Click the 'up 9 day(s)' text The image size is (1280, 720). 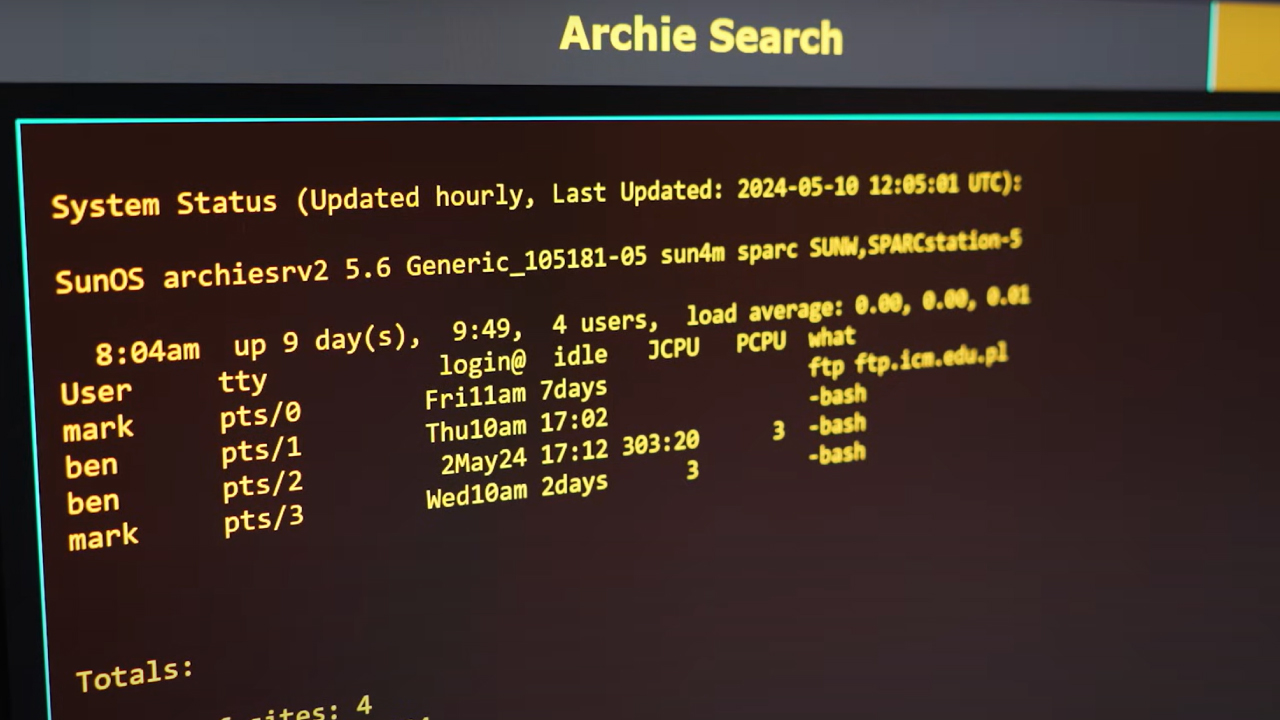pyautogui.click(x=327, y=341)
